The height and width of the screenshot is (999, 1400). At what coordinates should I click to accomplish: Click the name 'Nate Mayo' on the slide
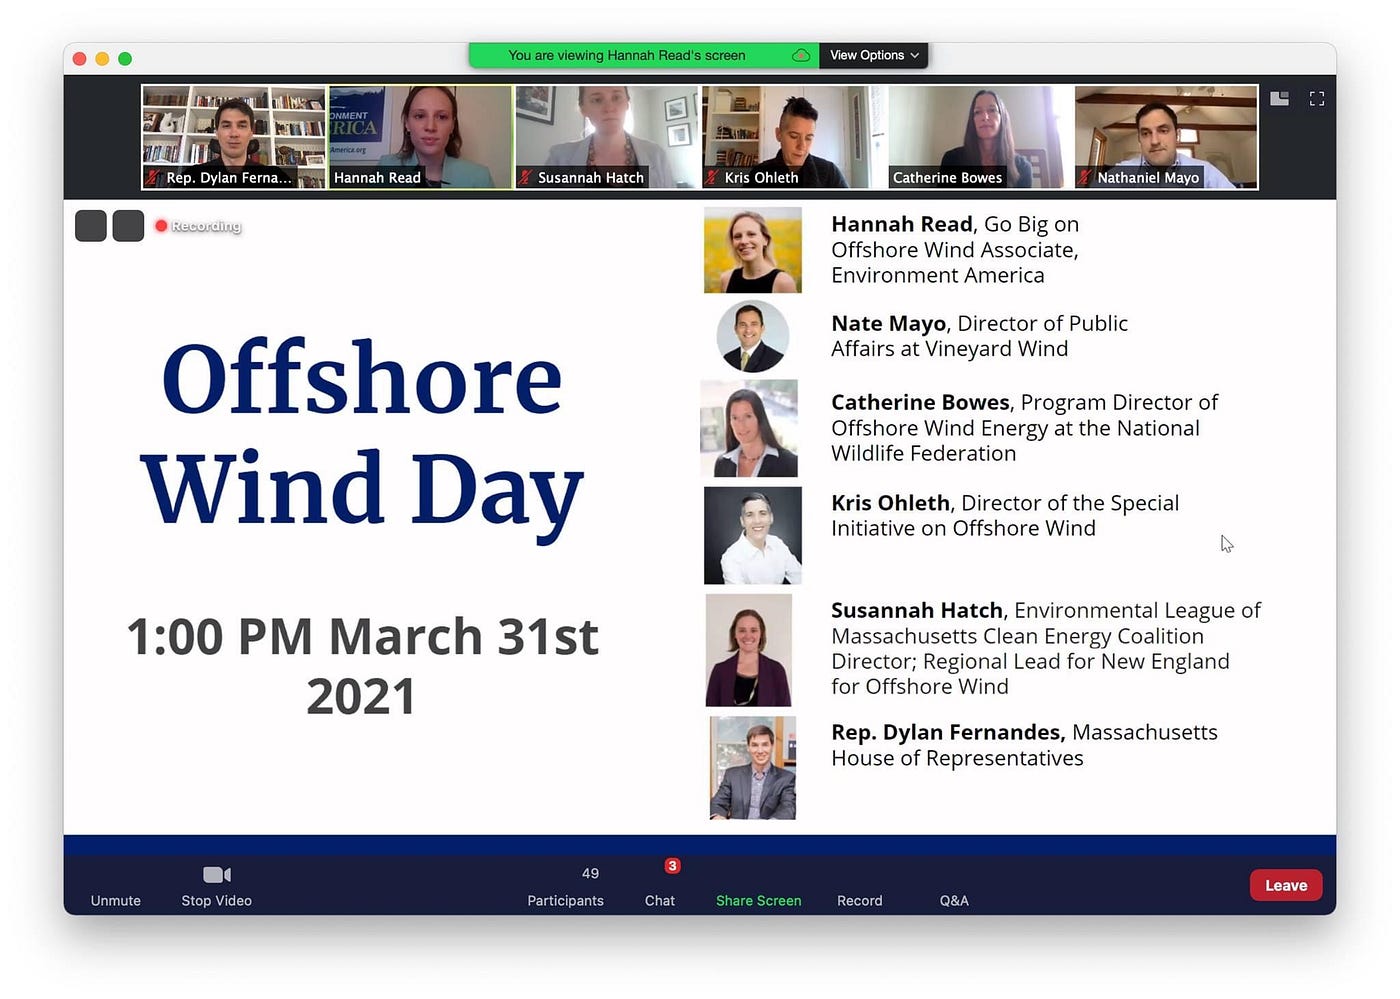(888, 323)
